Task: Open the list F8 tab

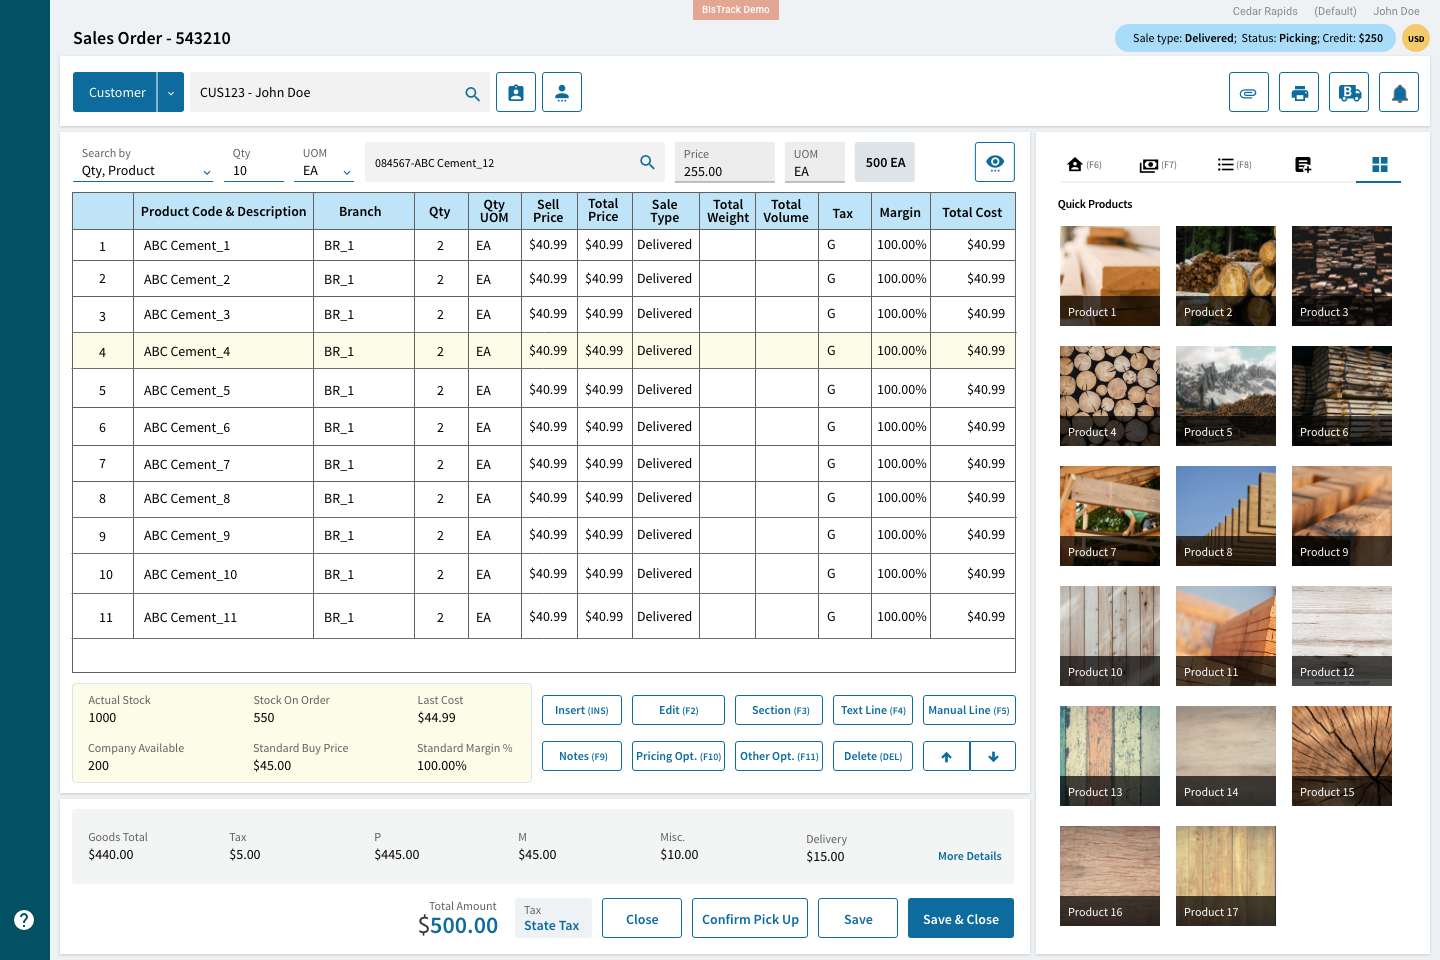Action: 1234,164
